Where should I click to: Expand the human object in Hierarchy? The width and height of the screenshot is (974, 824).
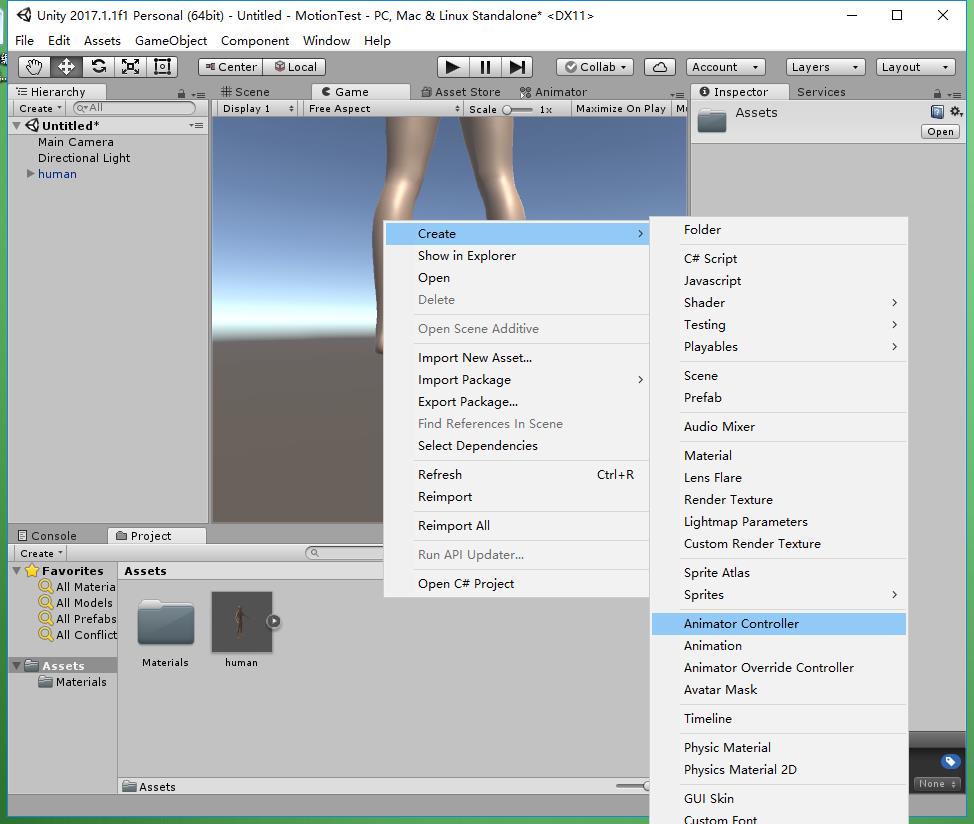30,174
